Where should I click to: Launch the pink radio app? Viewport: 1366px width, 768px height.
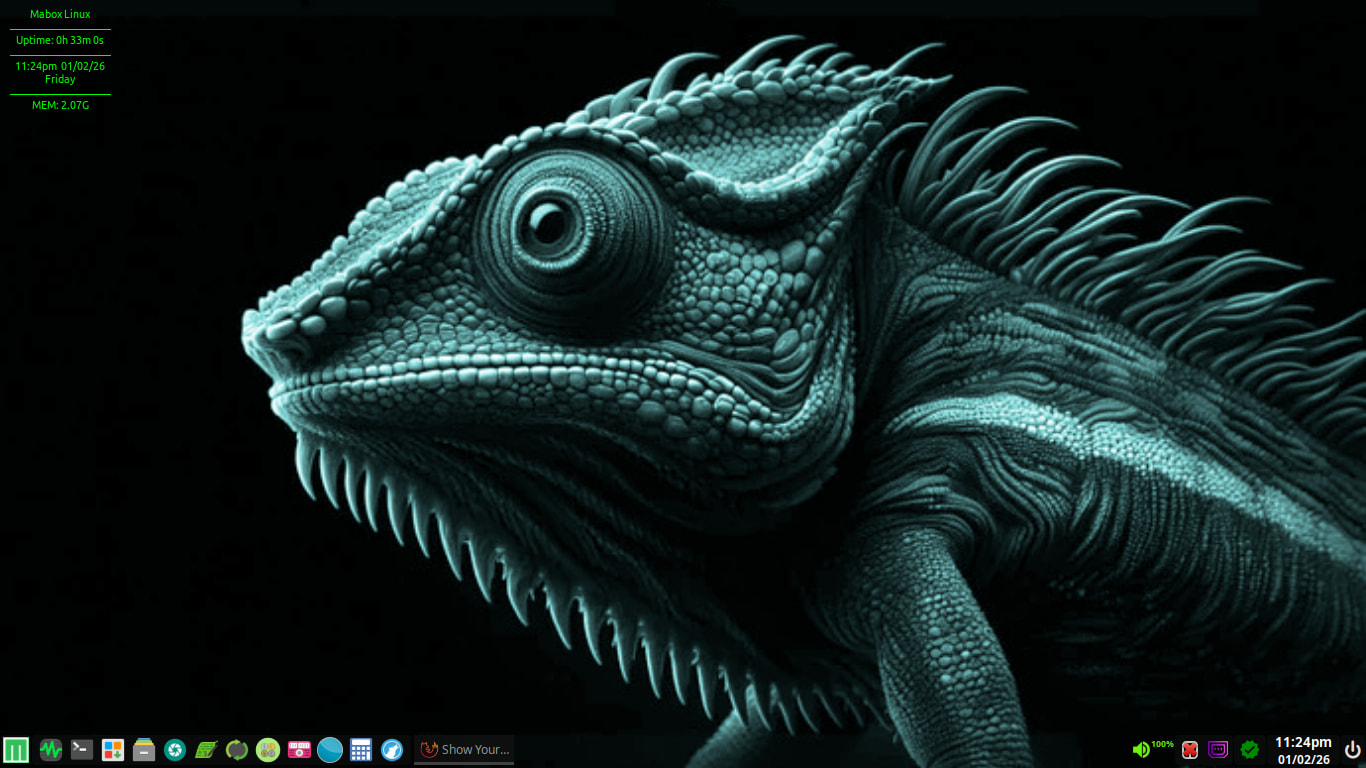(x=299, y=749)
